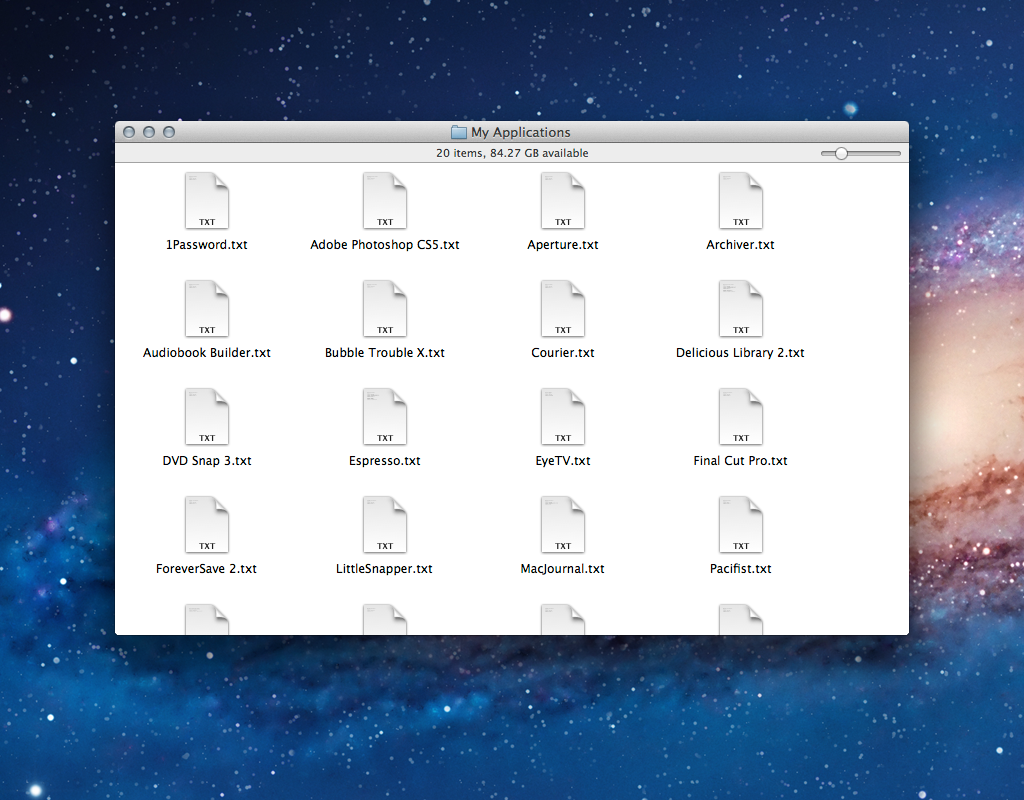The image size is (1024, 800).
Task: Select the Audiobook Builder.txt file icon
Action: tap(207, 309)
